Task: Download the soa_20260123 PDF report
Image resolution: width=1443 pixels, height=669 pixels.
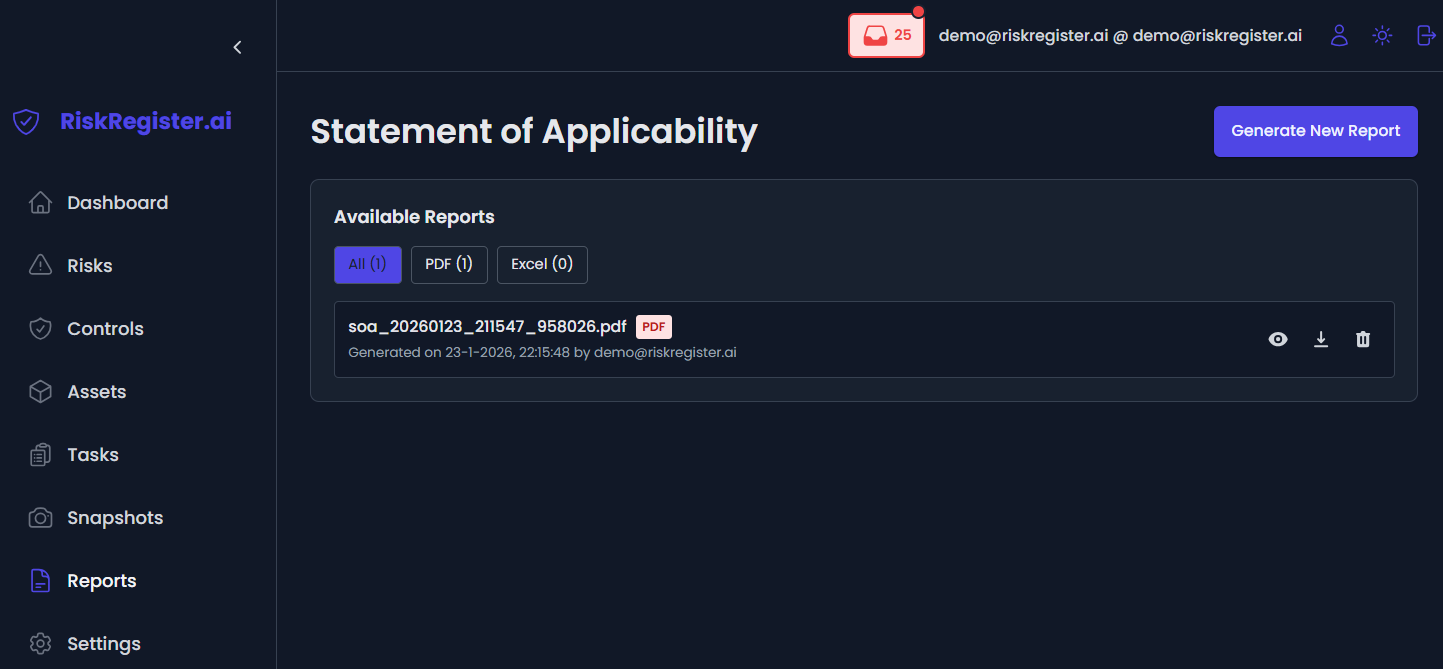Action: tap(1320, 339)
